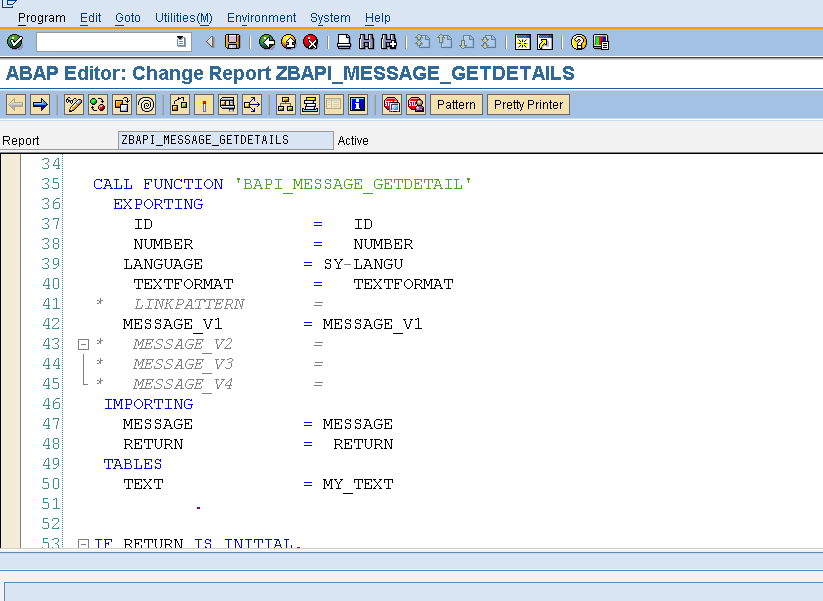Open the Utilities(M) menu
Screen dimensions: 823x601
tap(183, 17)
